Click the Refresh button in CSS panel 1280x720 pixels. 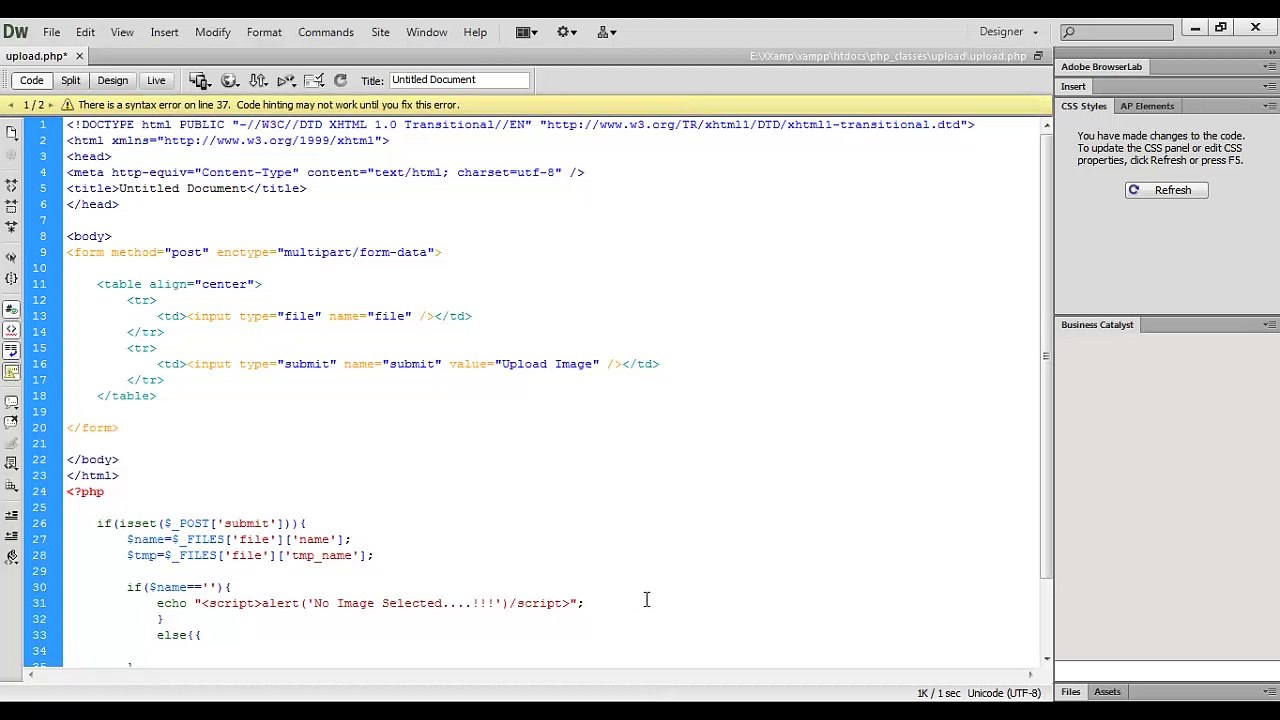click(x=1166, y=190)
